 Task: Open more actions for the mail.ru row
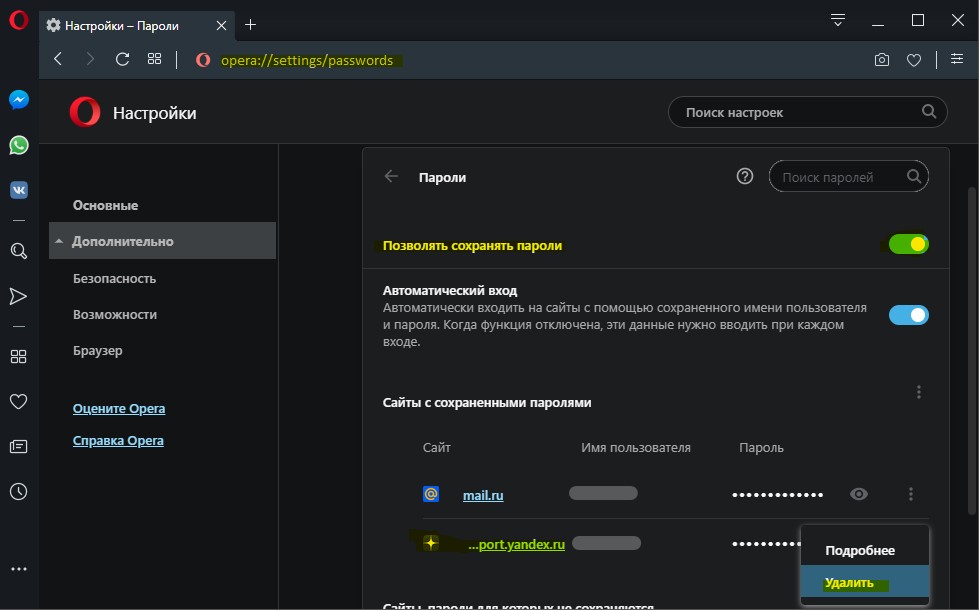911,494
